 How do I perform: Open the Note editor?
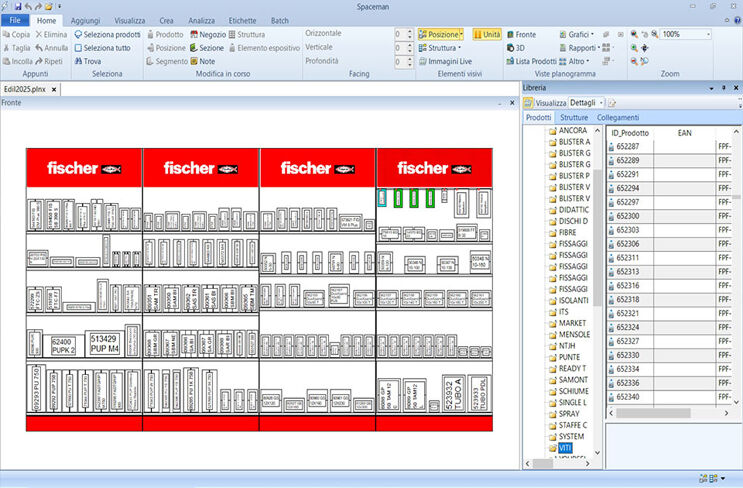click(202, 61)
